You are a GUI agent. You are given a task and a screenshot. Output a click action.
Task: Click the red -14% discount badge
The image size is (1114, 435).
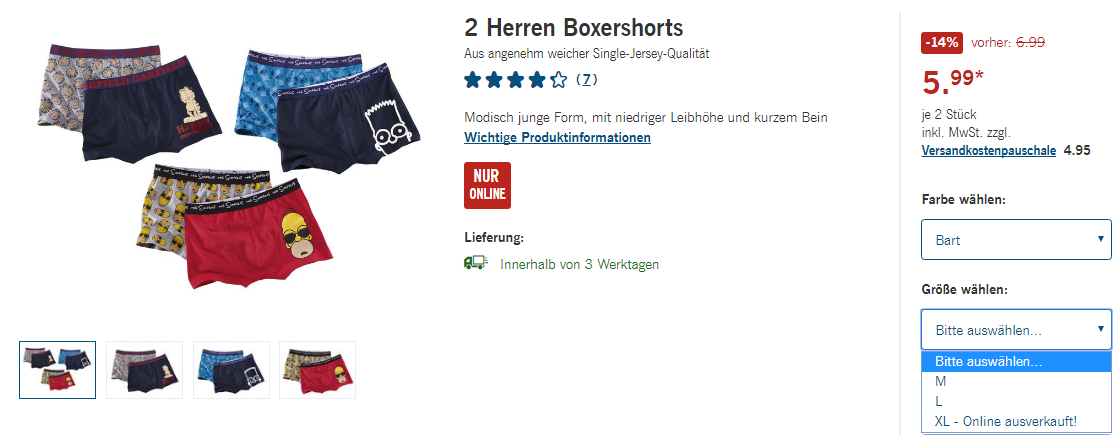(941, 43)
